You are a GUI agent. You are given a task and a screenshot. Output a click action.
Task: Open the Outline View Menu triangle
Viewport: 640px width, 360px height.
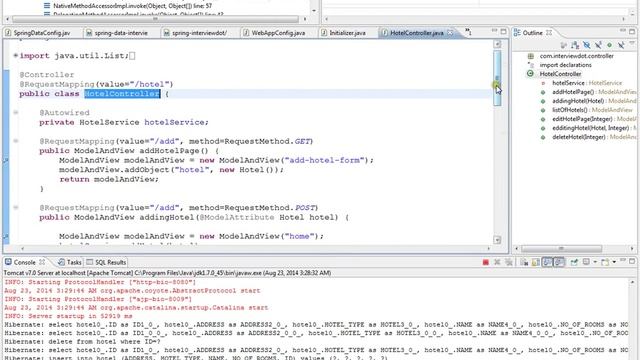coord(632,43)
